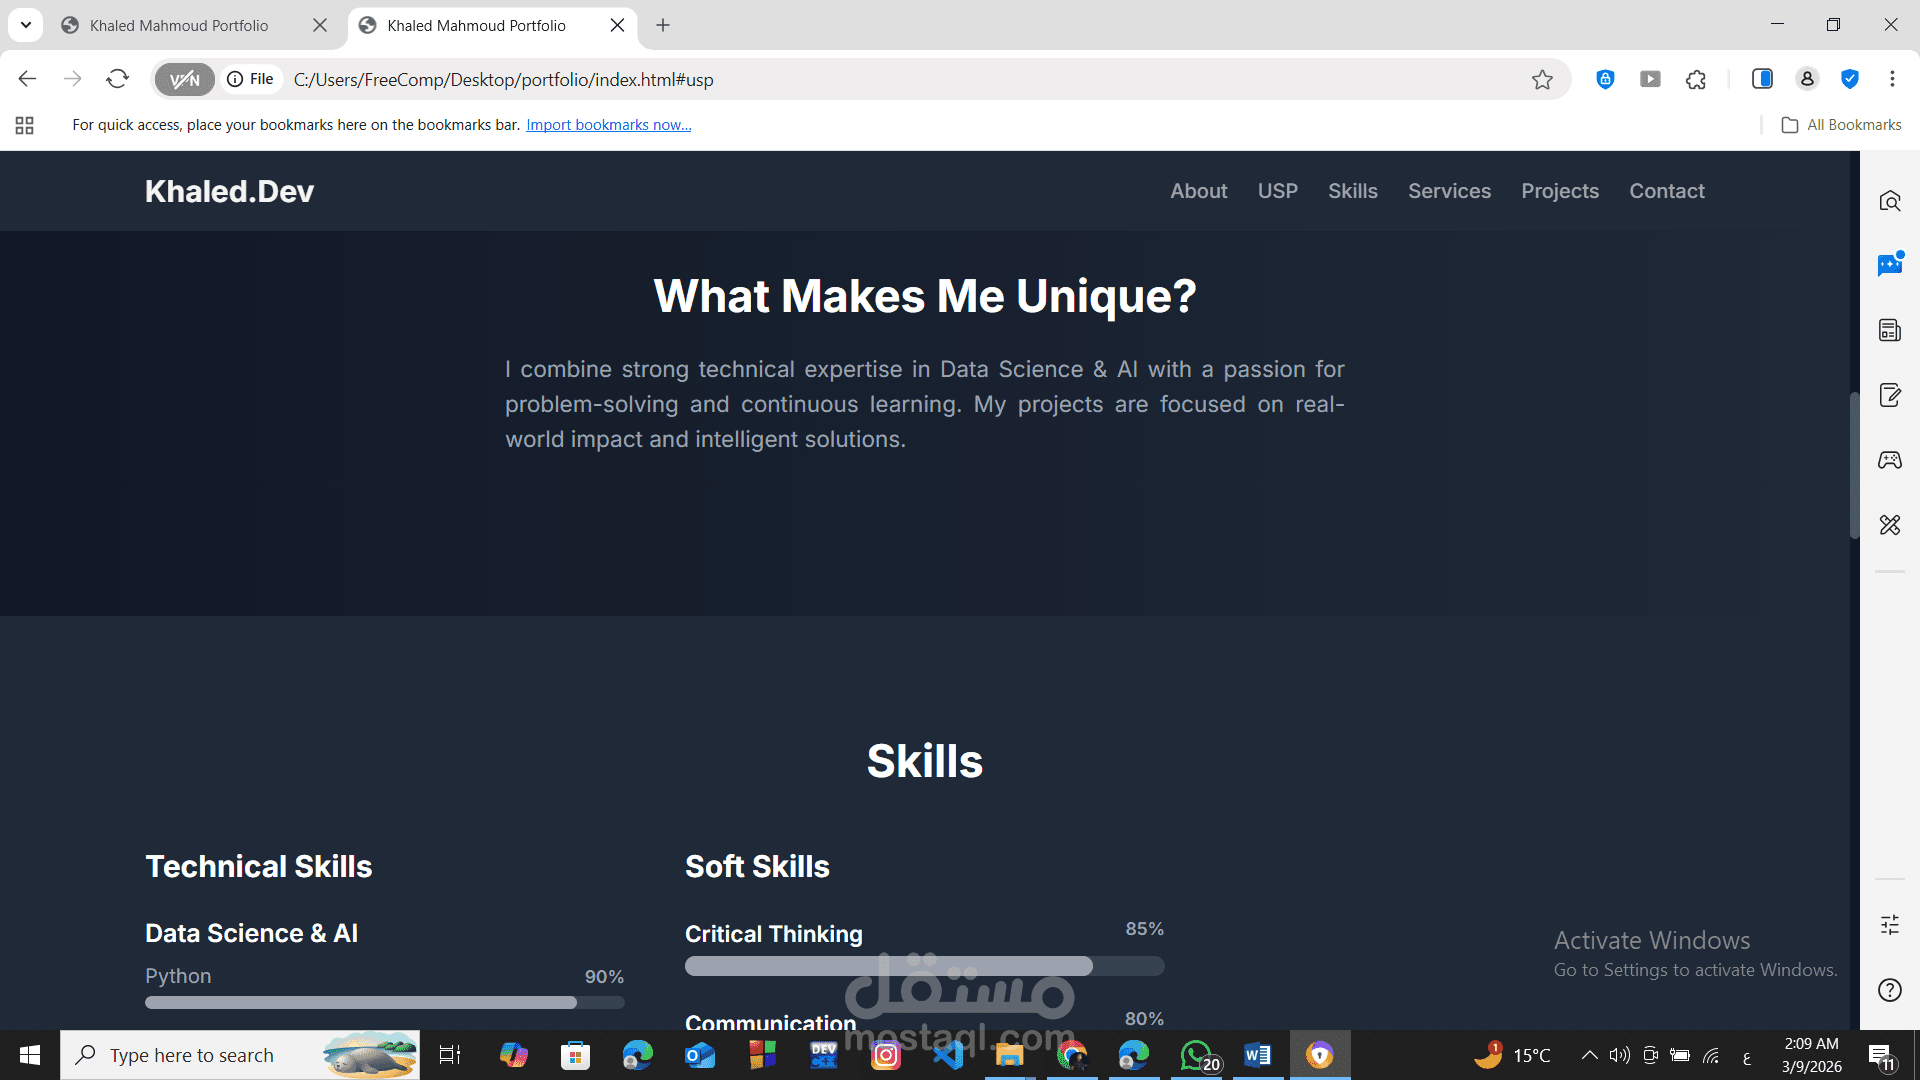Click the Critical Thinking progress bar
Screen dimensions: 1920x1080
point(924,966)
